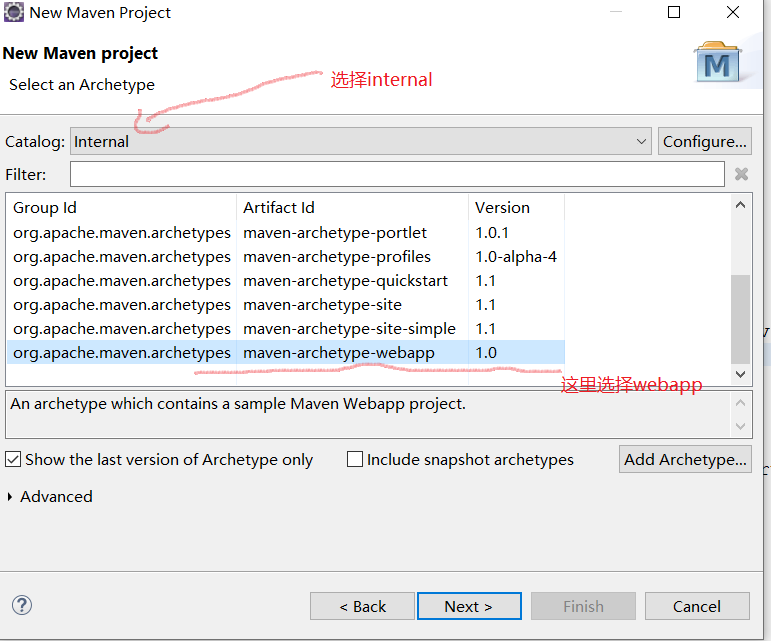Maximize the New Maven Project window

coord(674,12)
